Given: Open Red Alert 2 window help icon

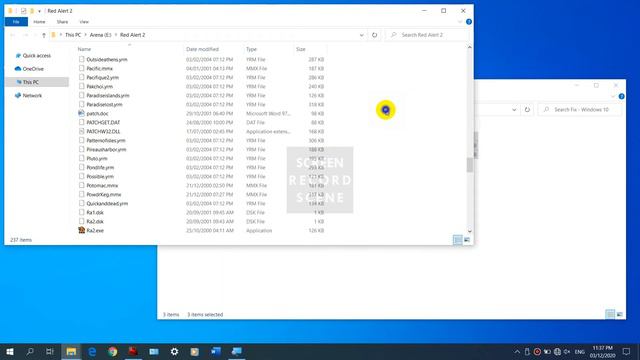Looking at the screenshot, I should [x=469, y=22].
